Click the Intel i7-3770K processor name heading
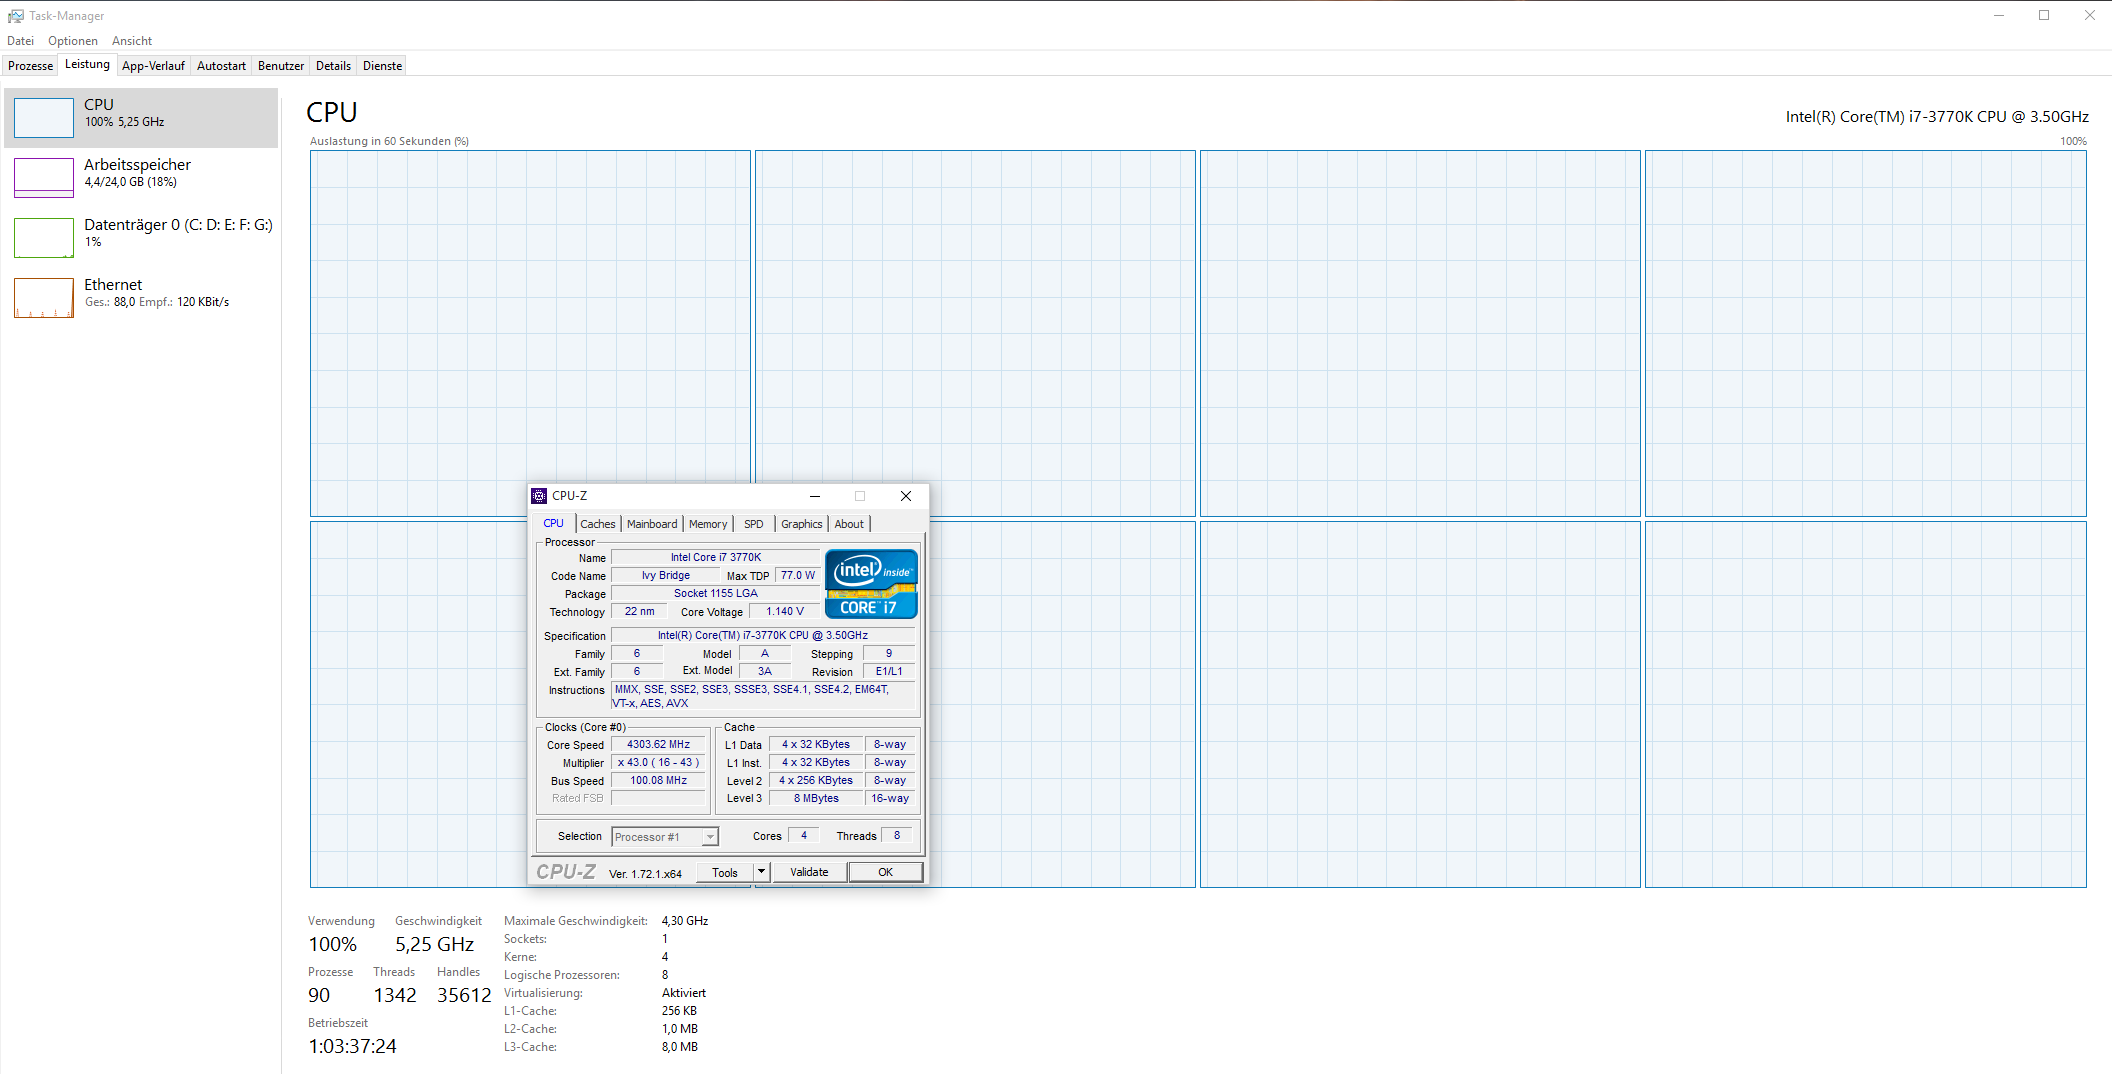The width and height of the screenshot is (2112, 1074). (x=1937, y=117)
